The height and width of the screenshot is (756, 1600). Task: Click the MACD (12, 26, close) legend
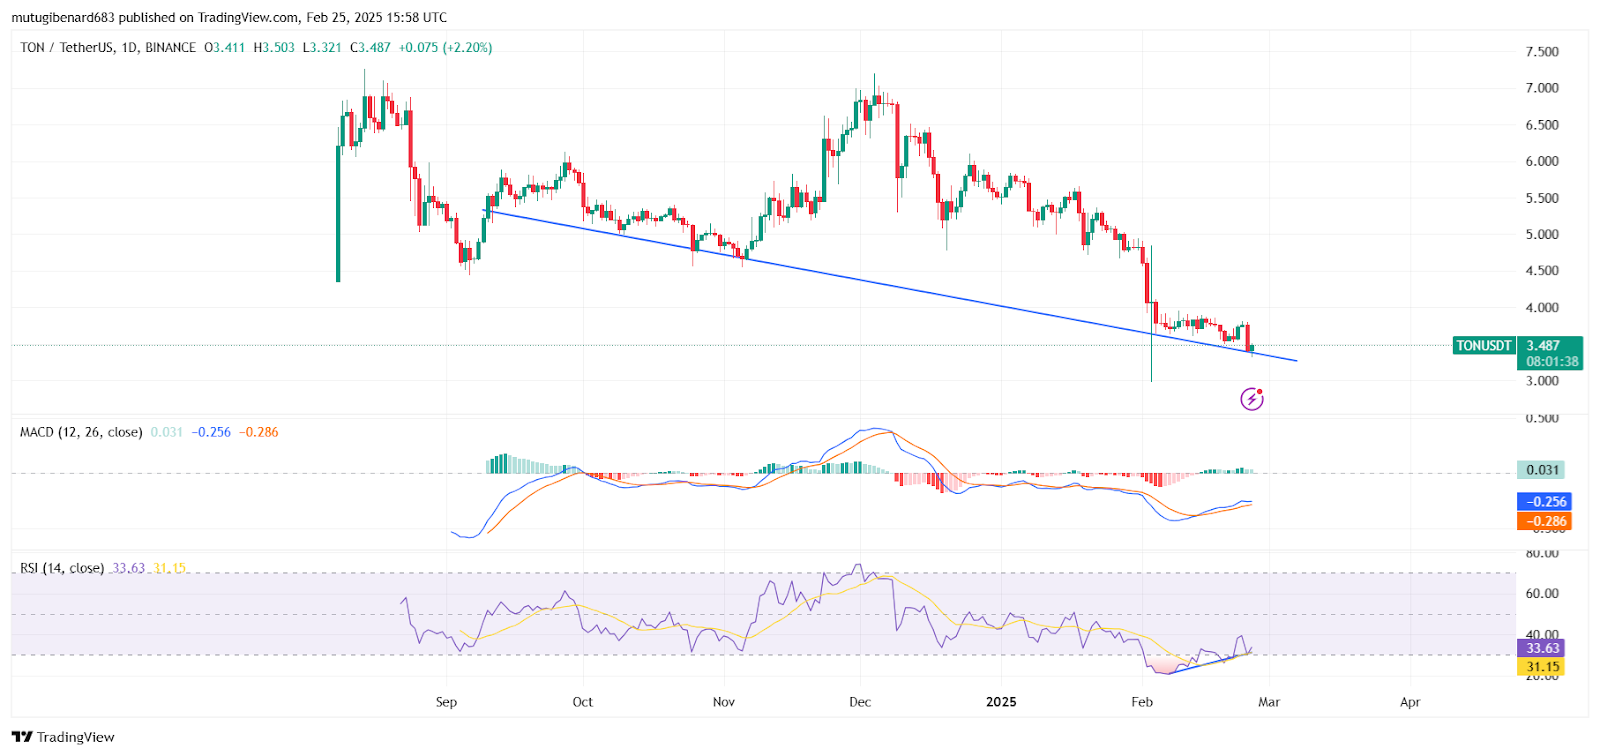pos(81,432)
